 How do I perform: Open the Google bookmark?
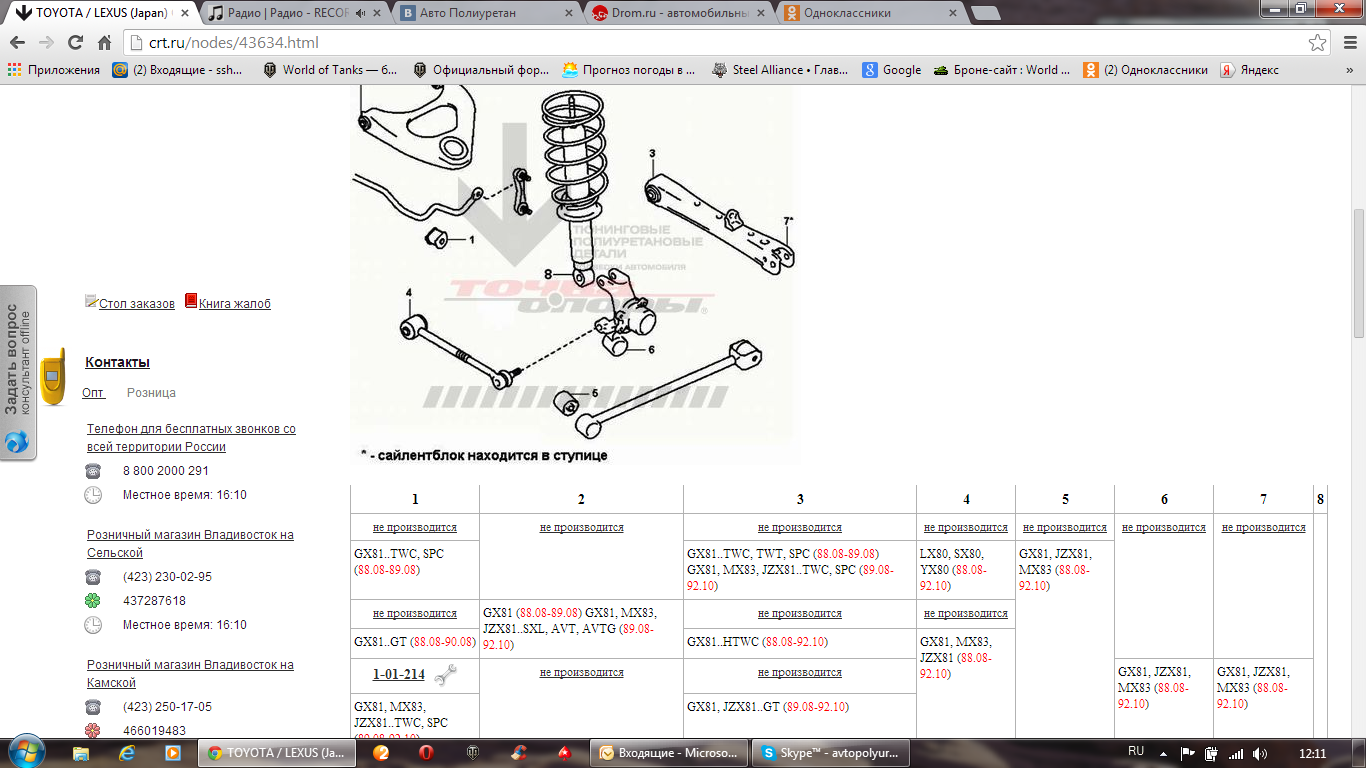click(892, 70)
